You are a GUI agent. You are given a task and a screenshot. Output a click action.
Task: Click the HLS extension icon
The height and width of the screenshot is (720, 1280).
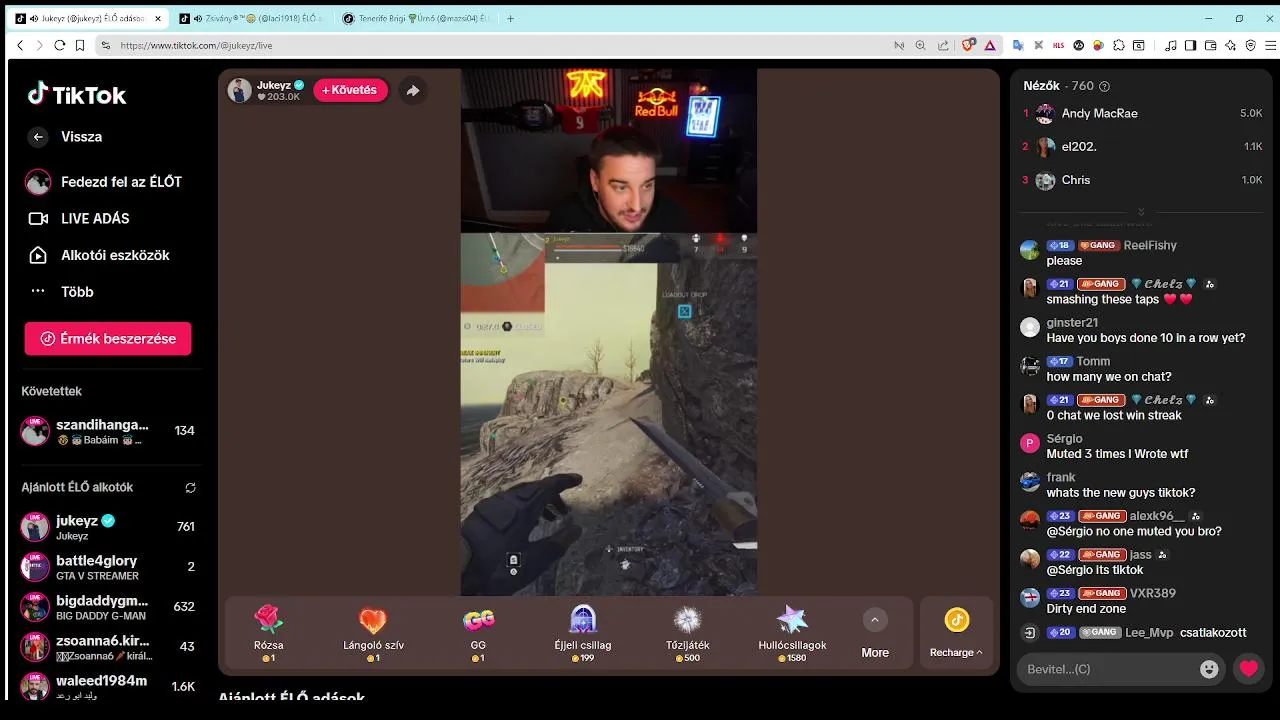click(x=1058, y=45)
